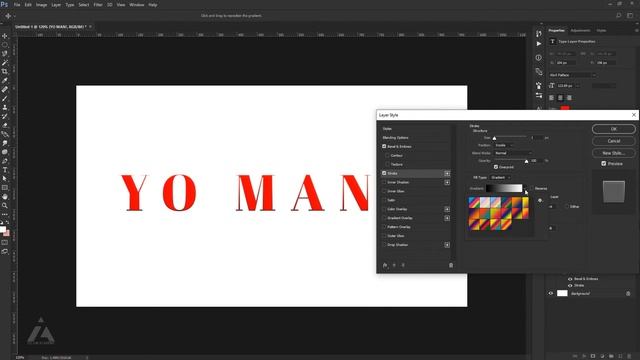Enable the Texture checkbox
Viewport: 640px width, 360px height.
tap(387, 164)
